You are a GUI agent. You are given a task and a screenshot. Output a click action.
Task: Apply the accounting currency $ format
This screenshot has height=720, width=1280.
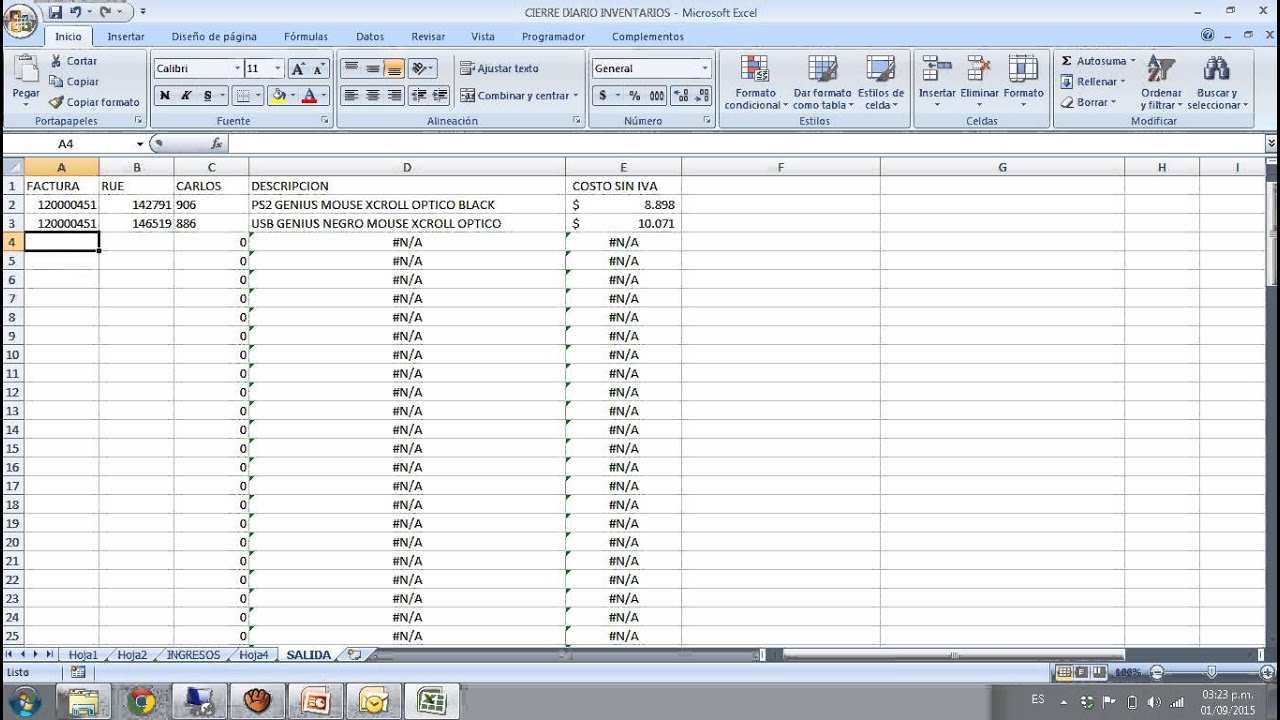(x=603, y=96)
